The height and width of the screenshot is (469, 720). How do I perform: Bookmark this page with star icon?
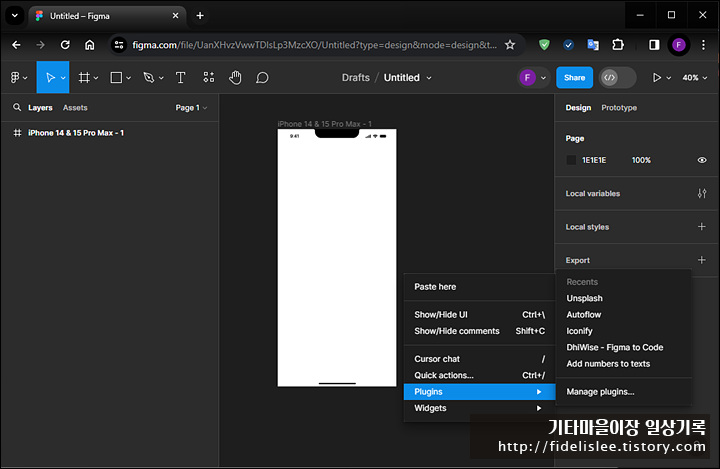click(x=510, y=45)
